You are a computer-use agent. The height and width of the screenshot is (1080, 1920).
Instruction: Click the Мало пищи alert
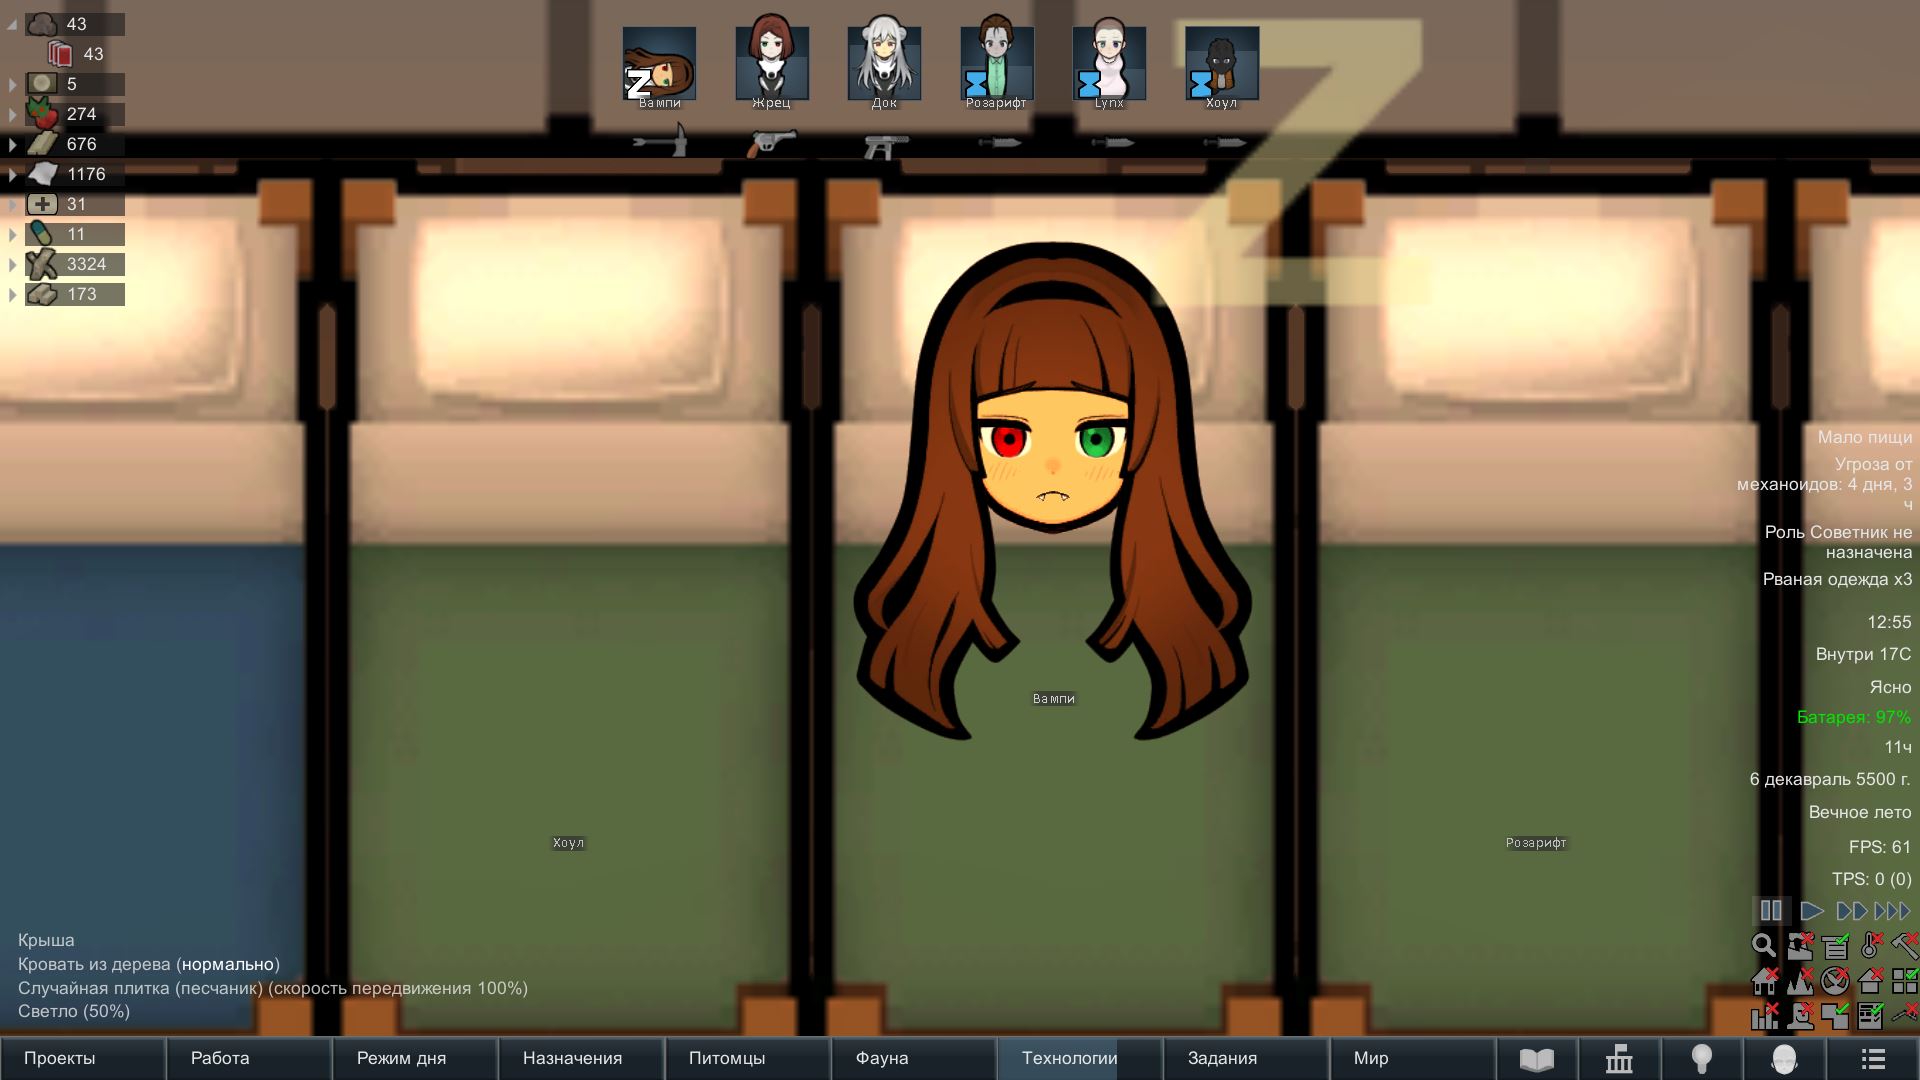[x=1864, y=437]
